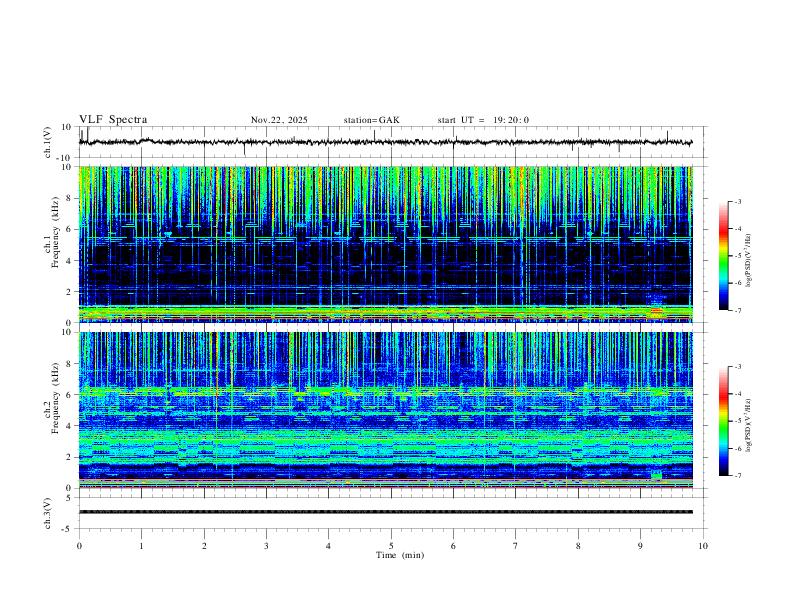Click the 'VLF Spectra' title text

click(113, 120)
